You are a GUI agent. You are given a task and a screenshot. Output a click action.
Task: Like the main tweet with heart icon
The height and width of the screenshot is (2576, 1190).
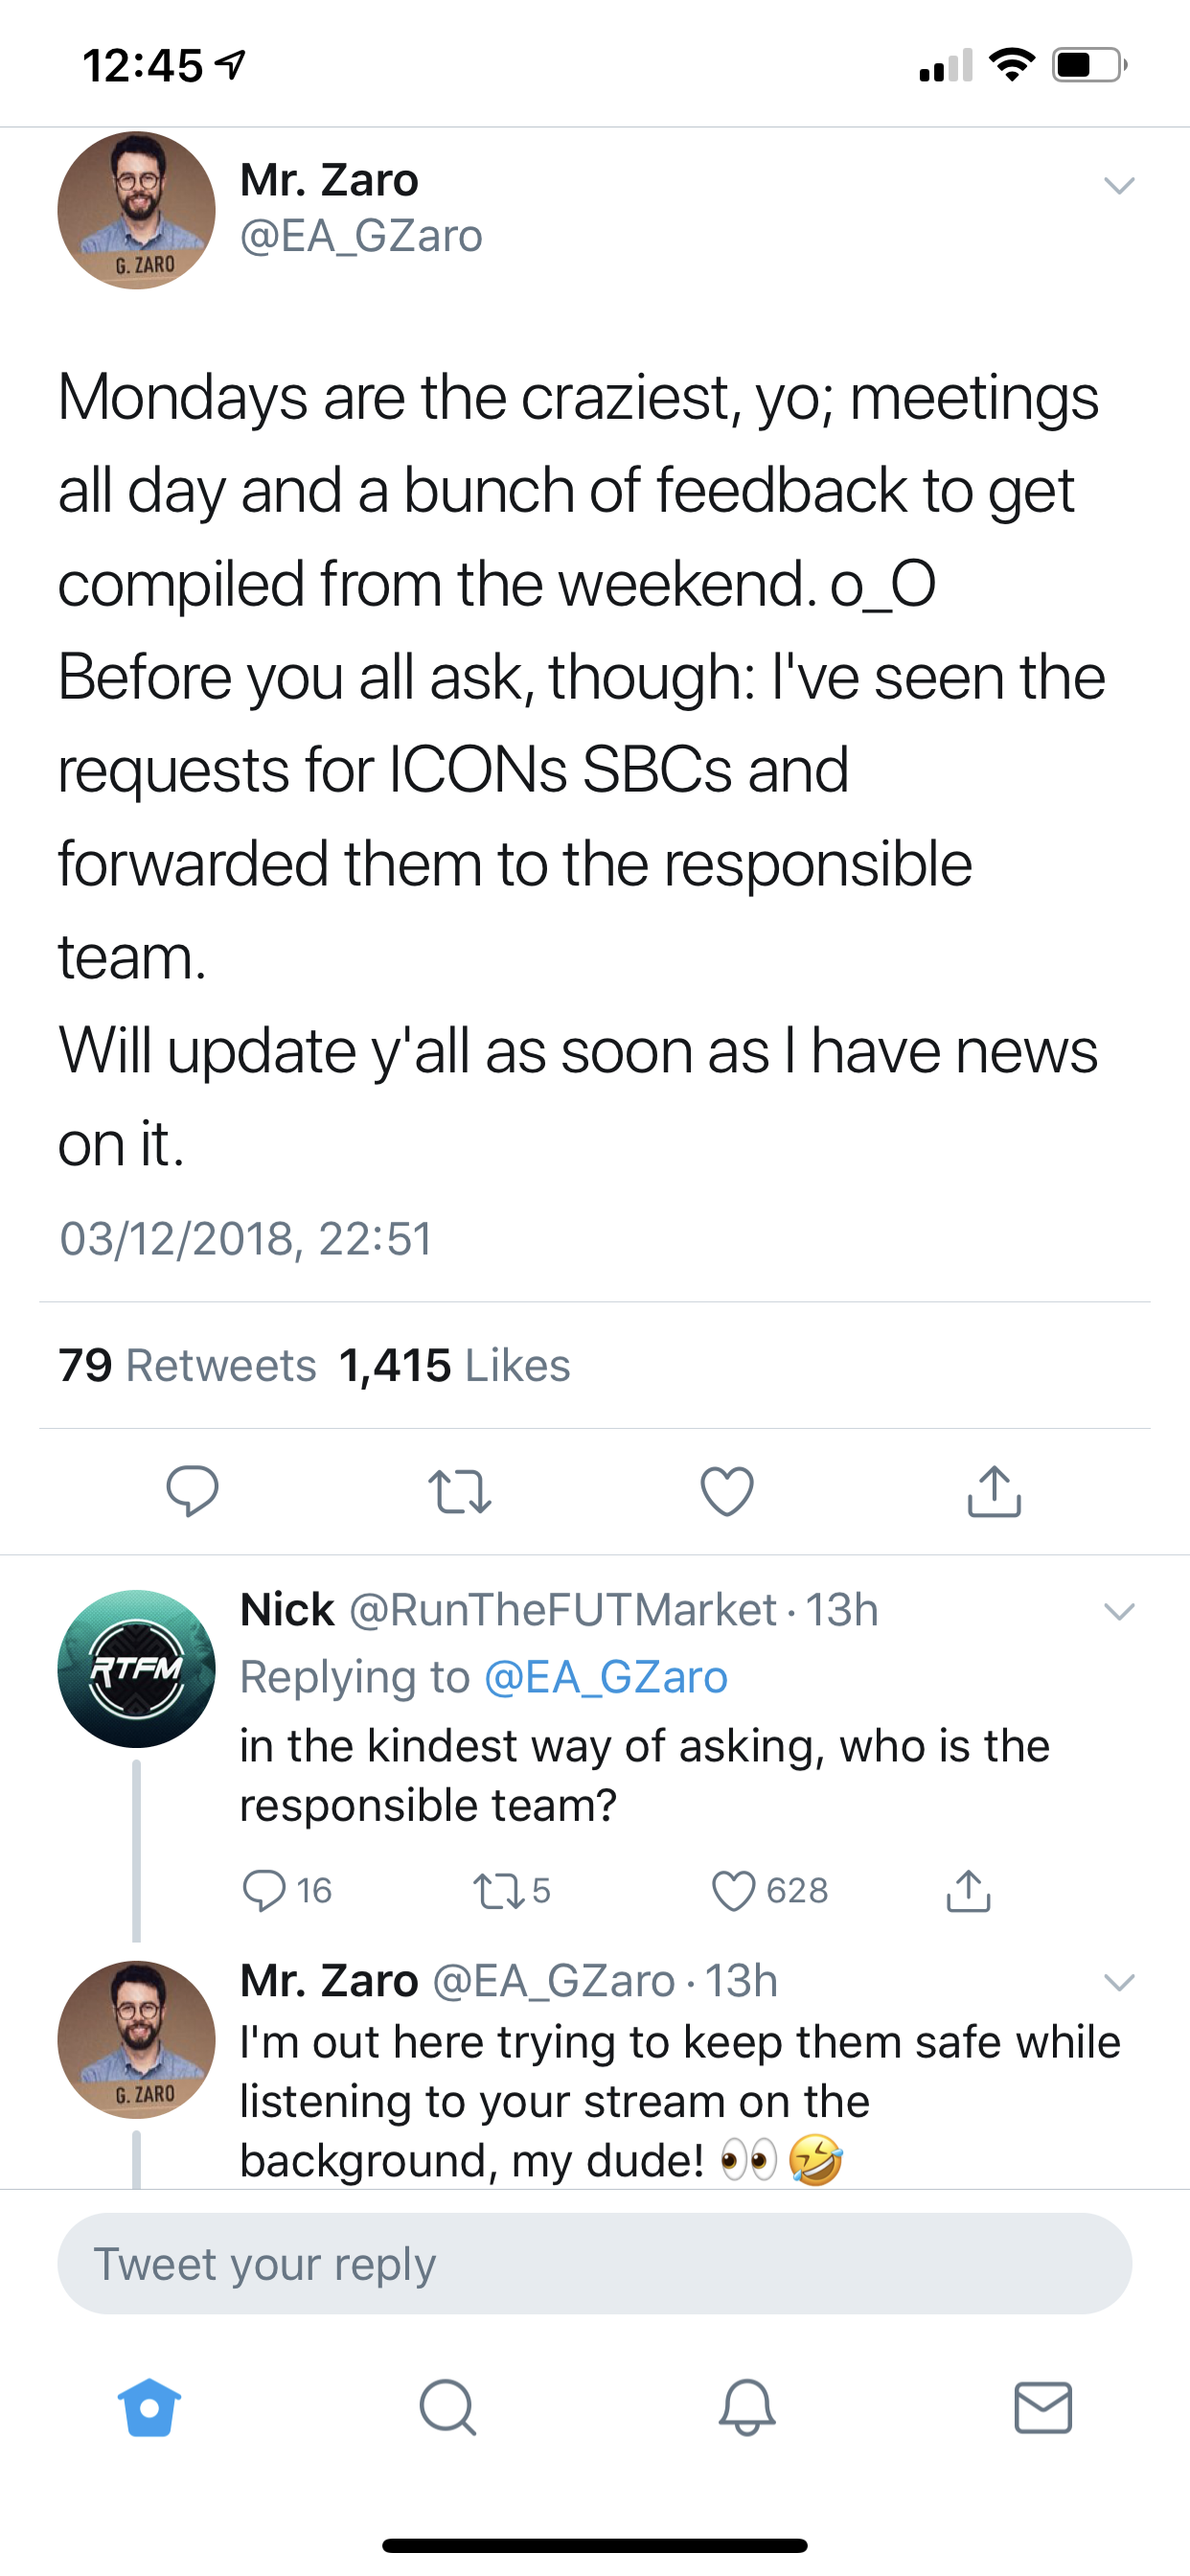pos(727,1491)
